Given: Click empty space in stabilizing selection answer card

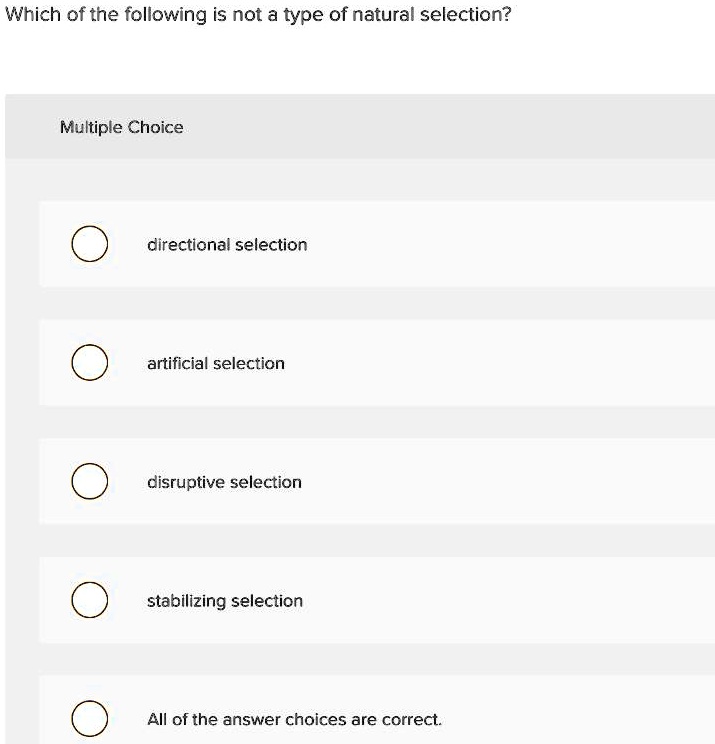Looking at the screenshot, I should [x=520, y=601].
